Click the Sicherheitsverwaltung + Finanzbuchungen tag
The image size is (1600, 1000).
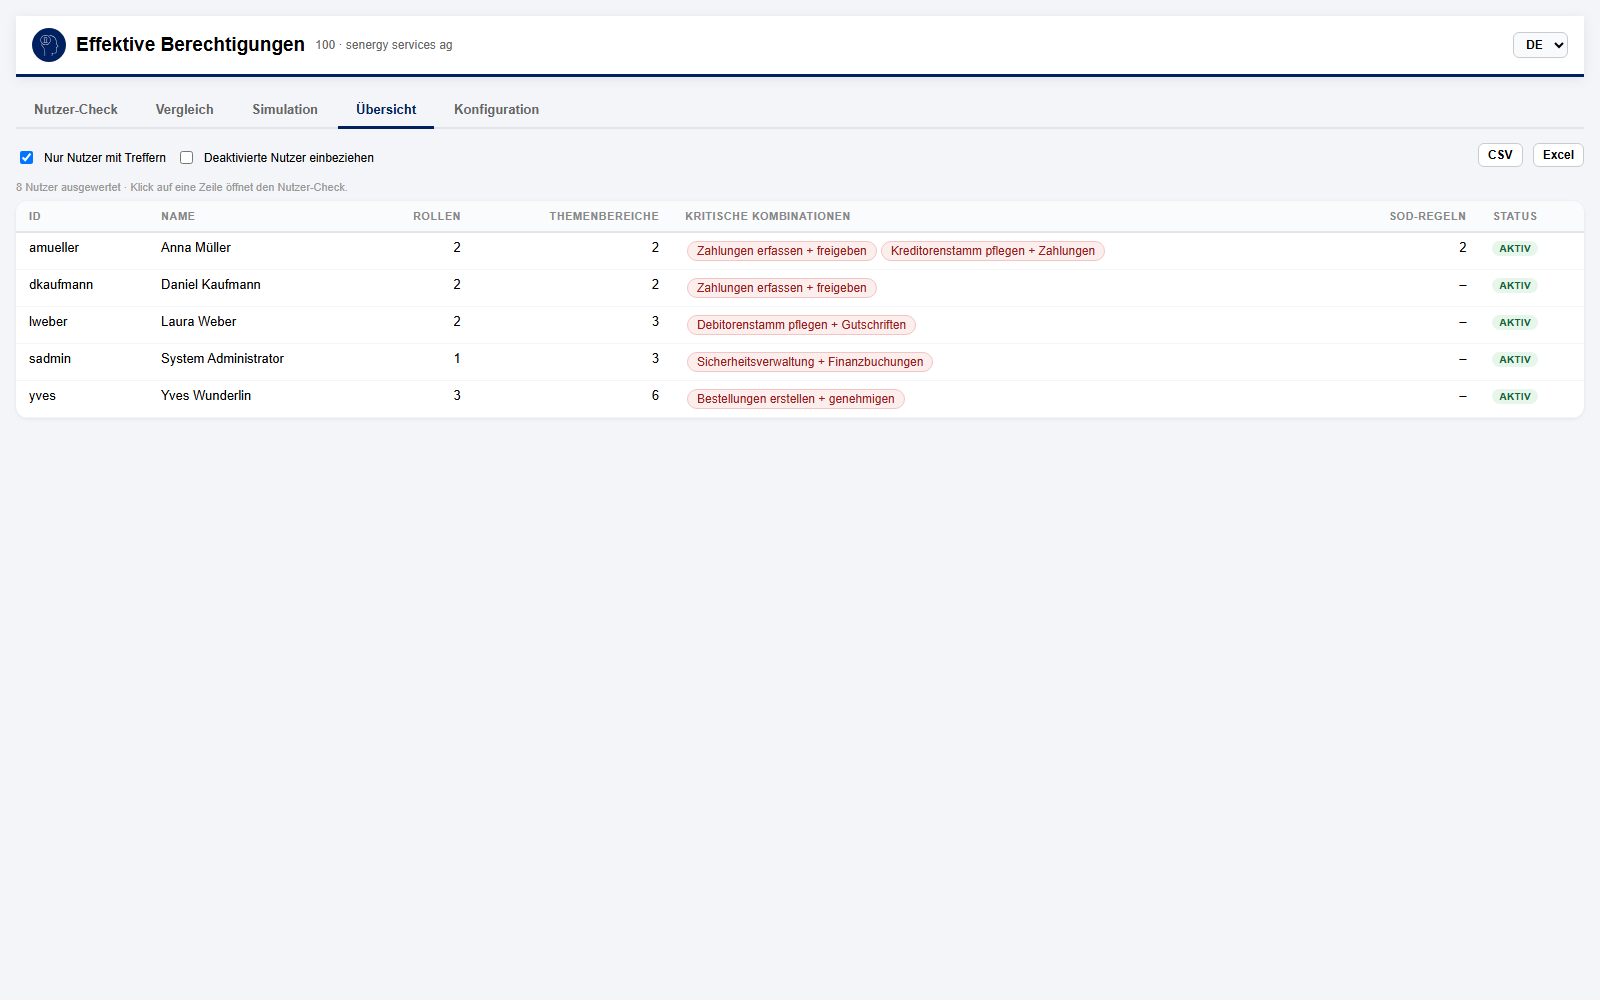pyautogui.click(x=810, y=362)
